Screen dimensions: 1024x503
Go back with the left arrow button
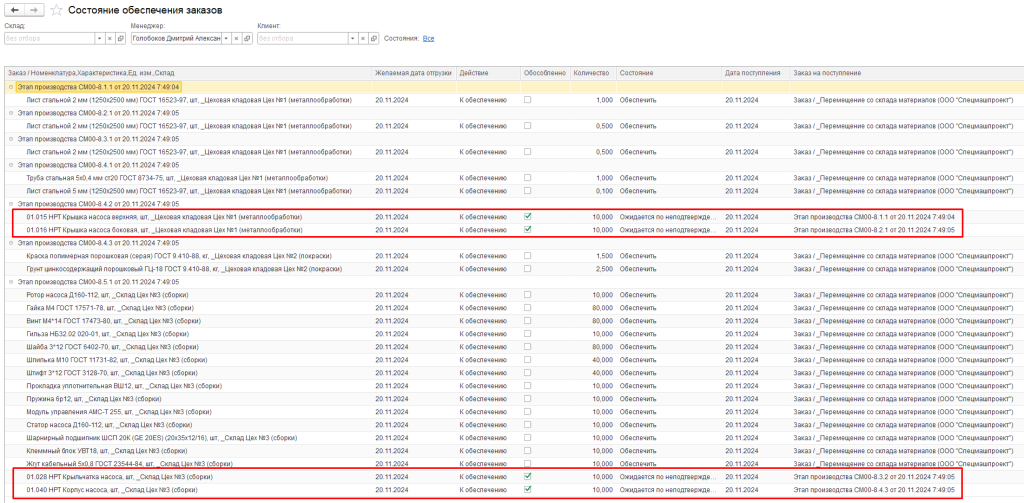[15, 10]
